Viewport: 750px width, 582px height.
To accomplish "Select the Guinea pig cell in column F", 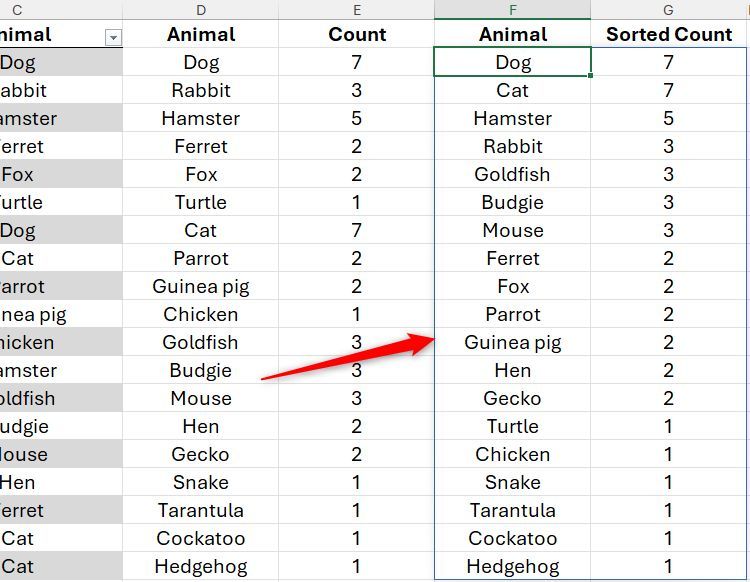I will pyautogui.click(x=513, y=342).
